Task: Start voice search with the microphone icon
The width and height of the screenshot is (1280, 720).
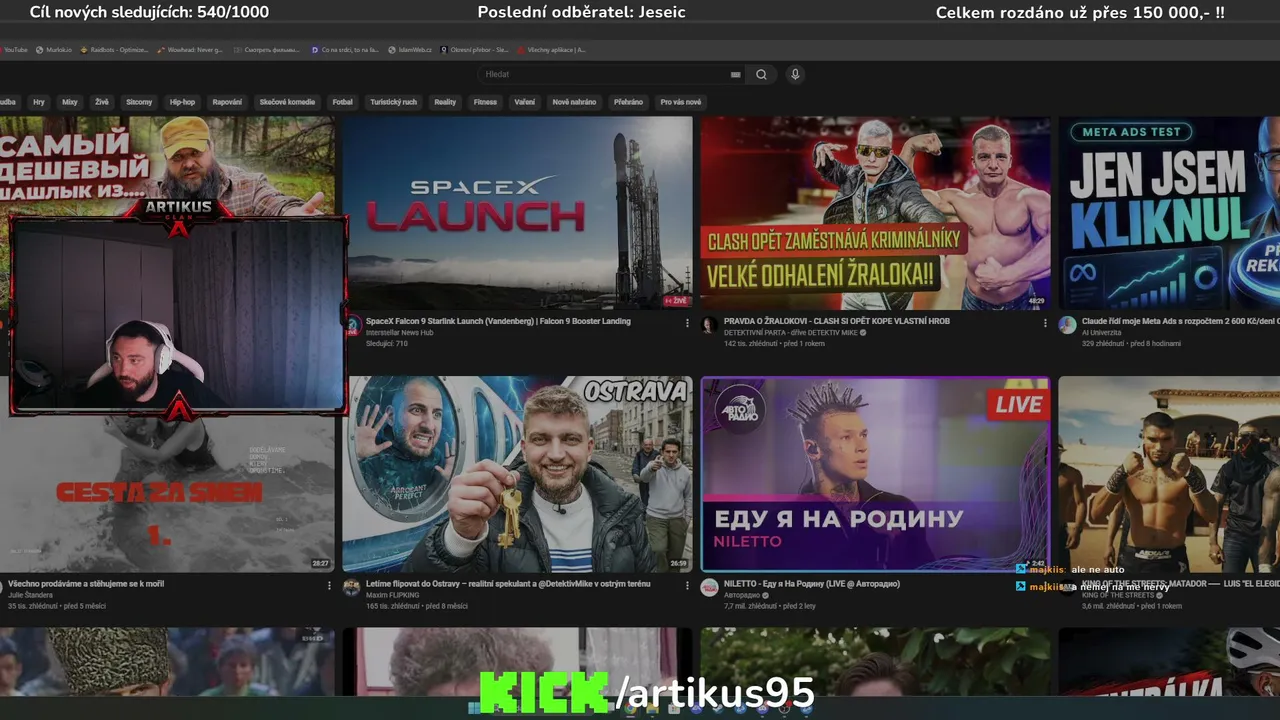Action: click(x=795, y=74)
